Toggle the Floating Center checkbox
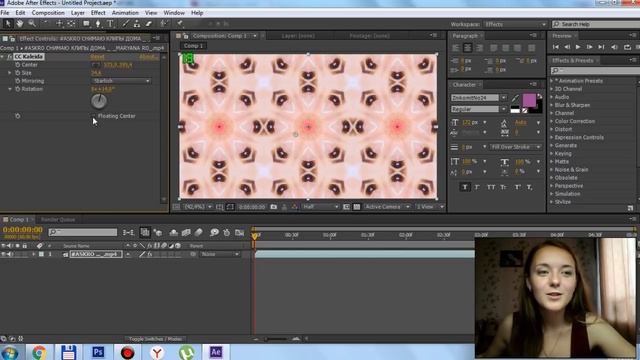The width and height of the screenshot is (640, 360). coord(94,116)
